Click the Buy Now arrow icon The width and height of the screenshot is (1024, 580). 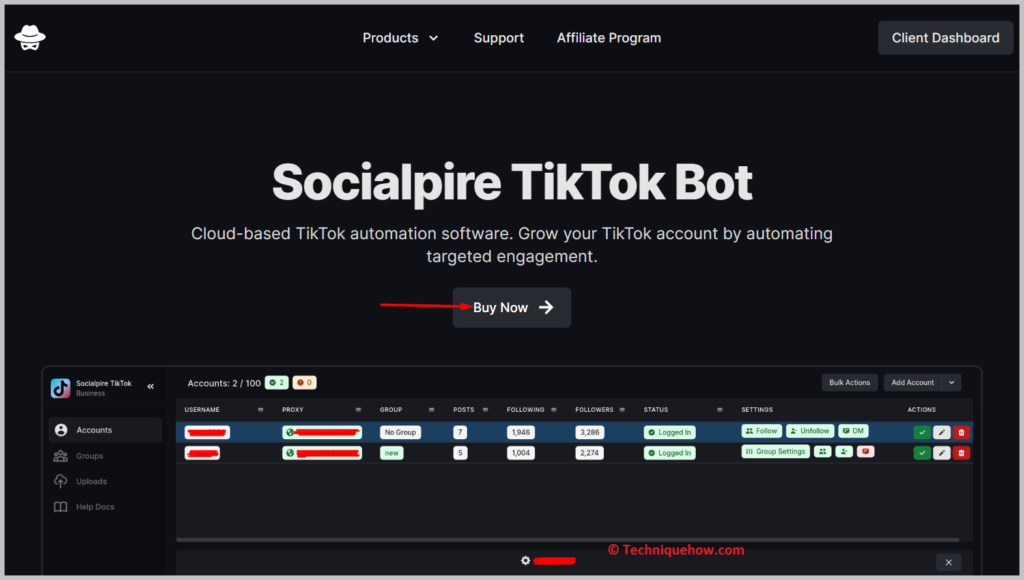pyautogui.click(x=546, y=308)
